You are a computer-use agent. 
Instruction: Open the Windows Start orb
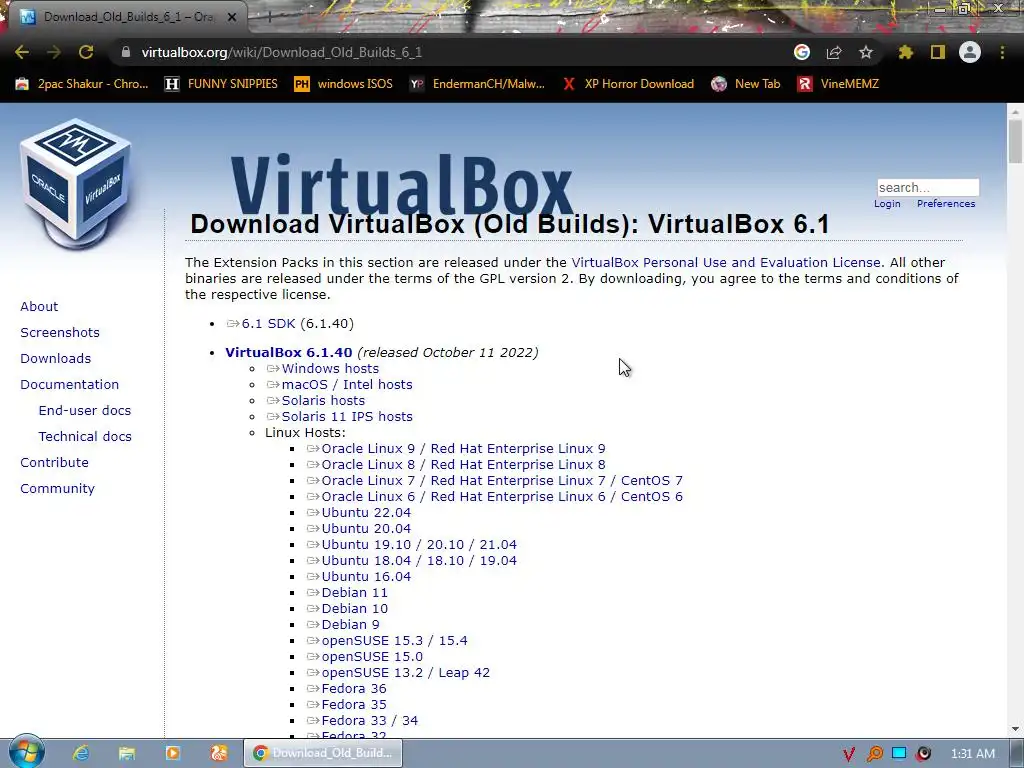(26, 752)
